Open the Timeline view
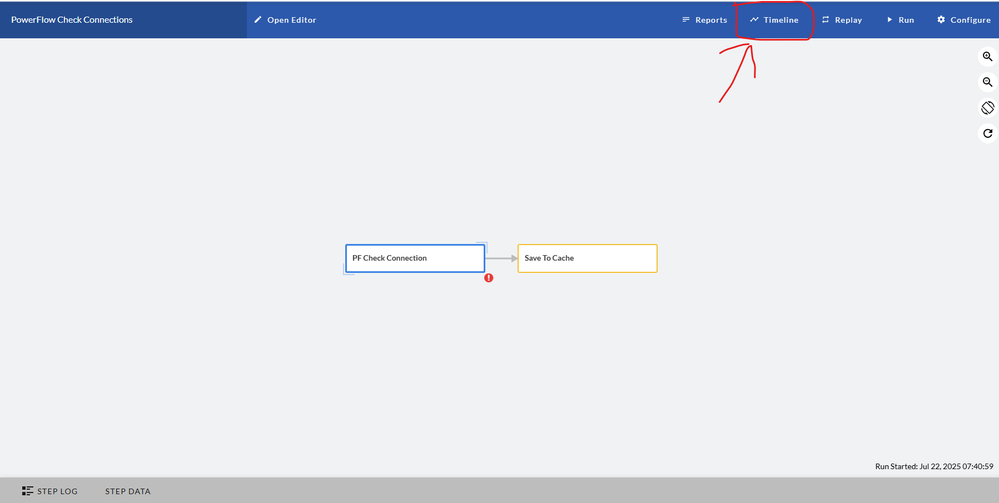The height and width of the screenshot is (503, 999). [774, 20]
